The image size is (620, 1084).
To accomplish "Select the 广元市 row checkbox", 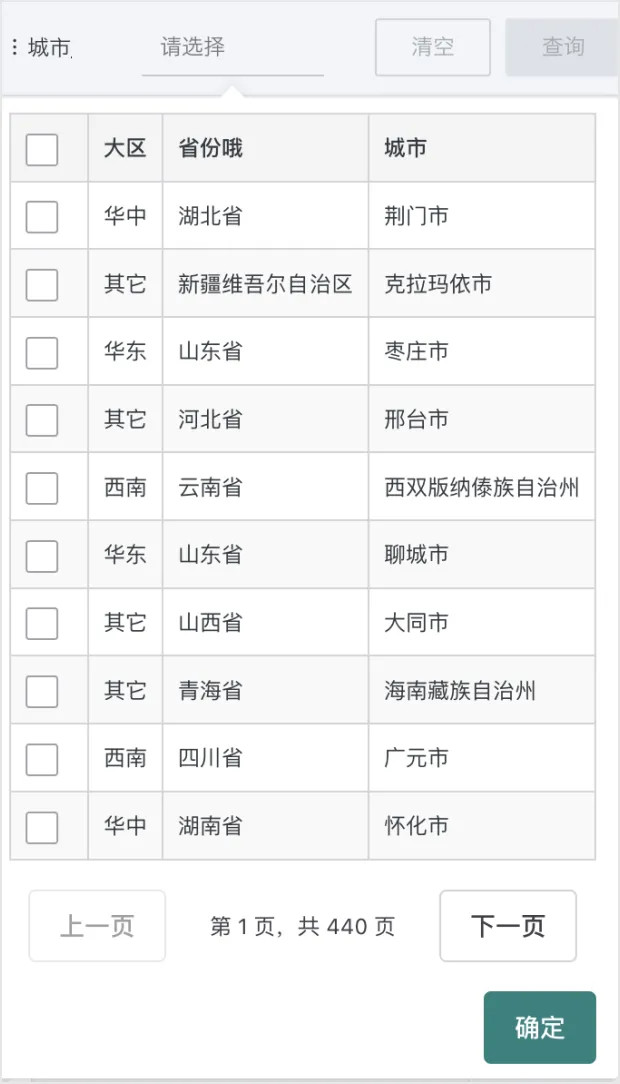I will click(42, 759).
